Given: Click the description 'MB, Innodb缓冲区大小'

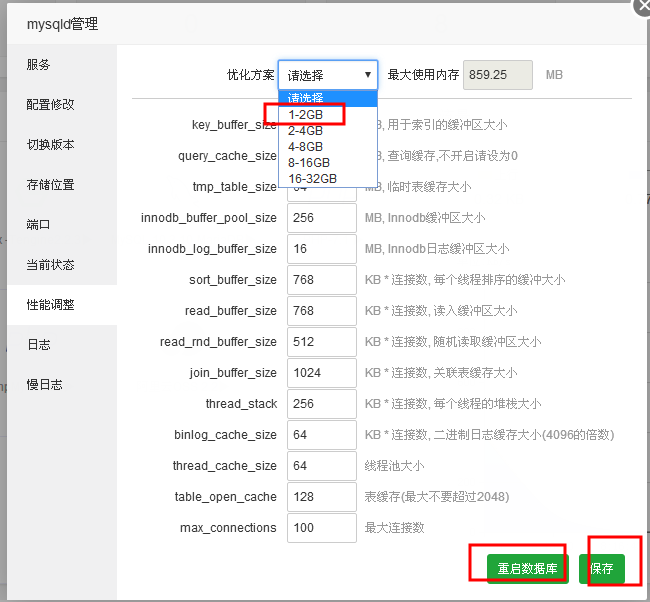Looking at the screenshot, I should click(x=425, y=218).
